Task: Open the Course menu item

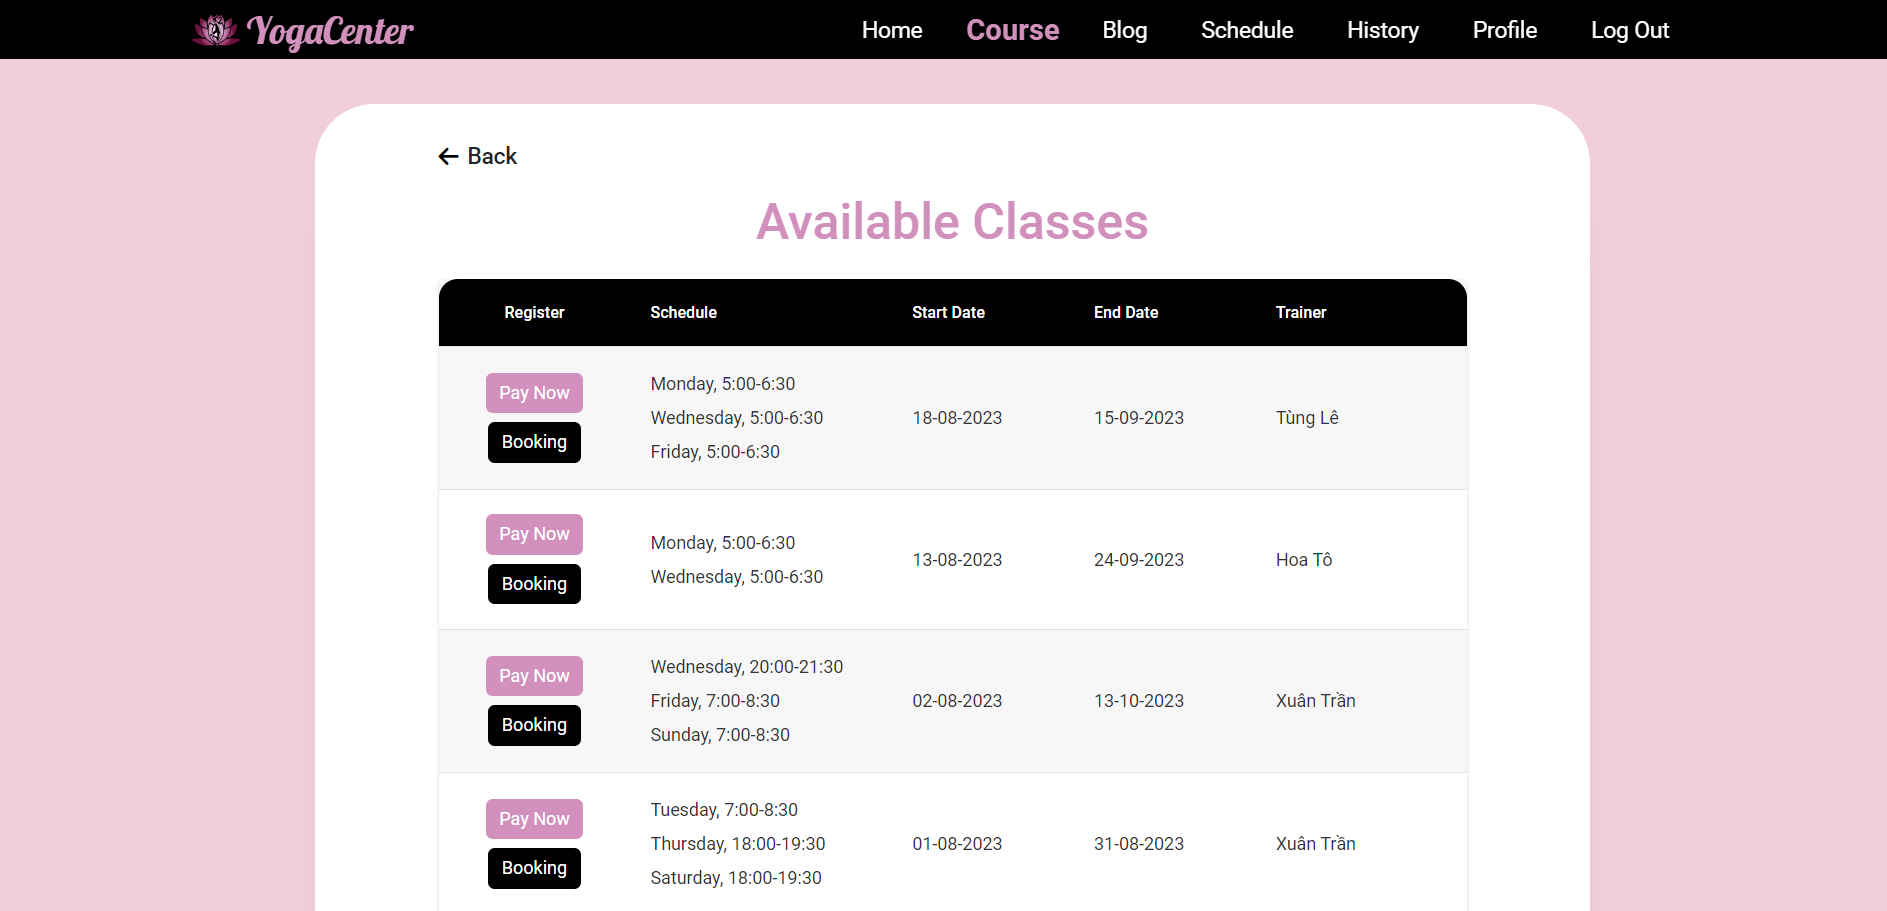Action: pos(1012,30)
